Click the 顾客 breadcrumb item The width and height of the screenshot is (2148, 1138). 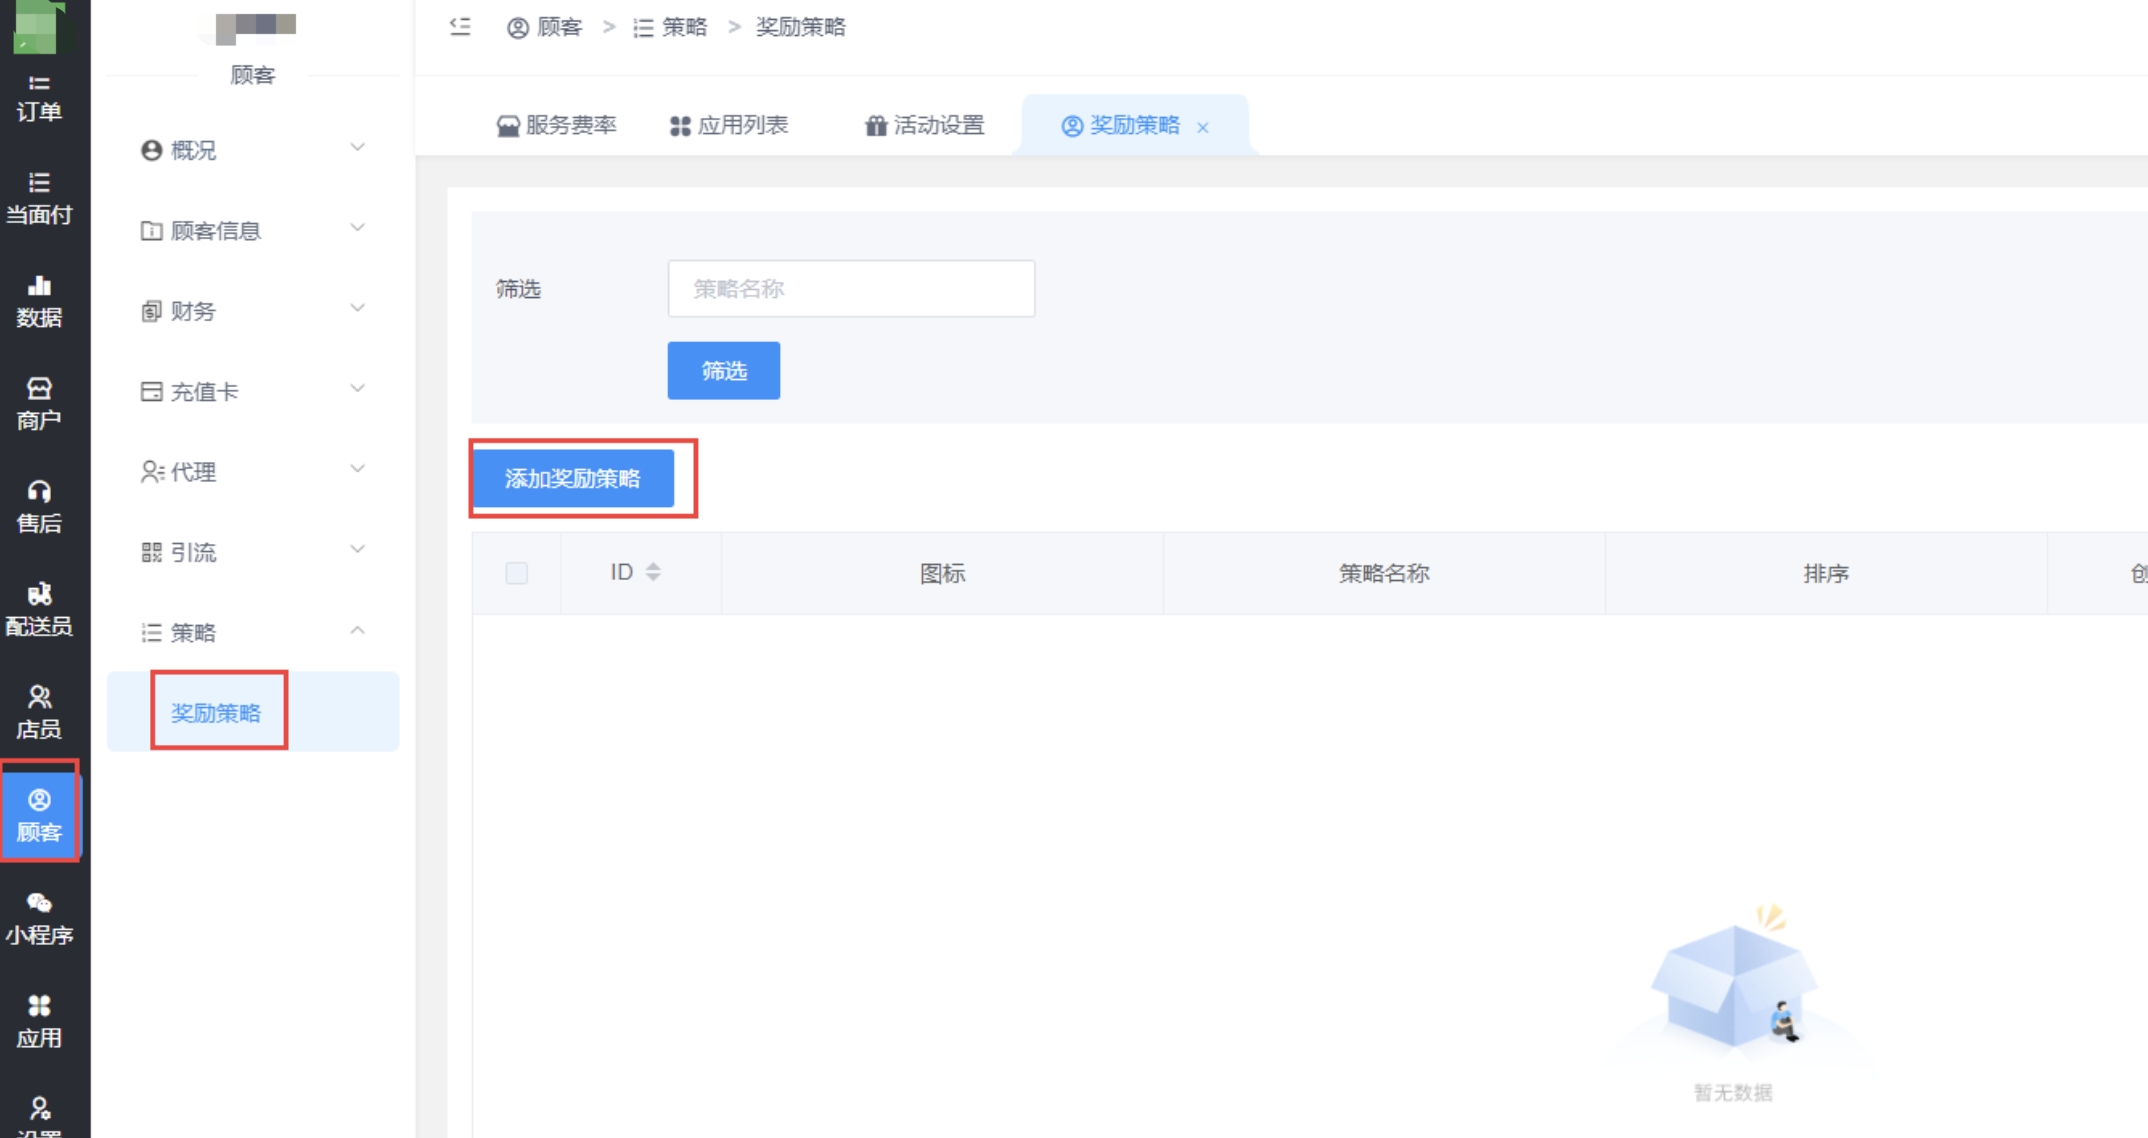click(545, 27)
